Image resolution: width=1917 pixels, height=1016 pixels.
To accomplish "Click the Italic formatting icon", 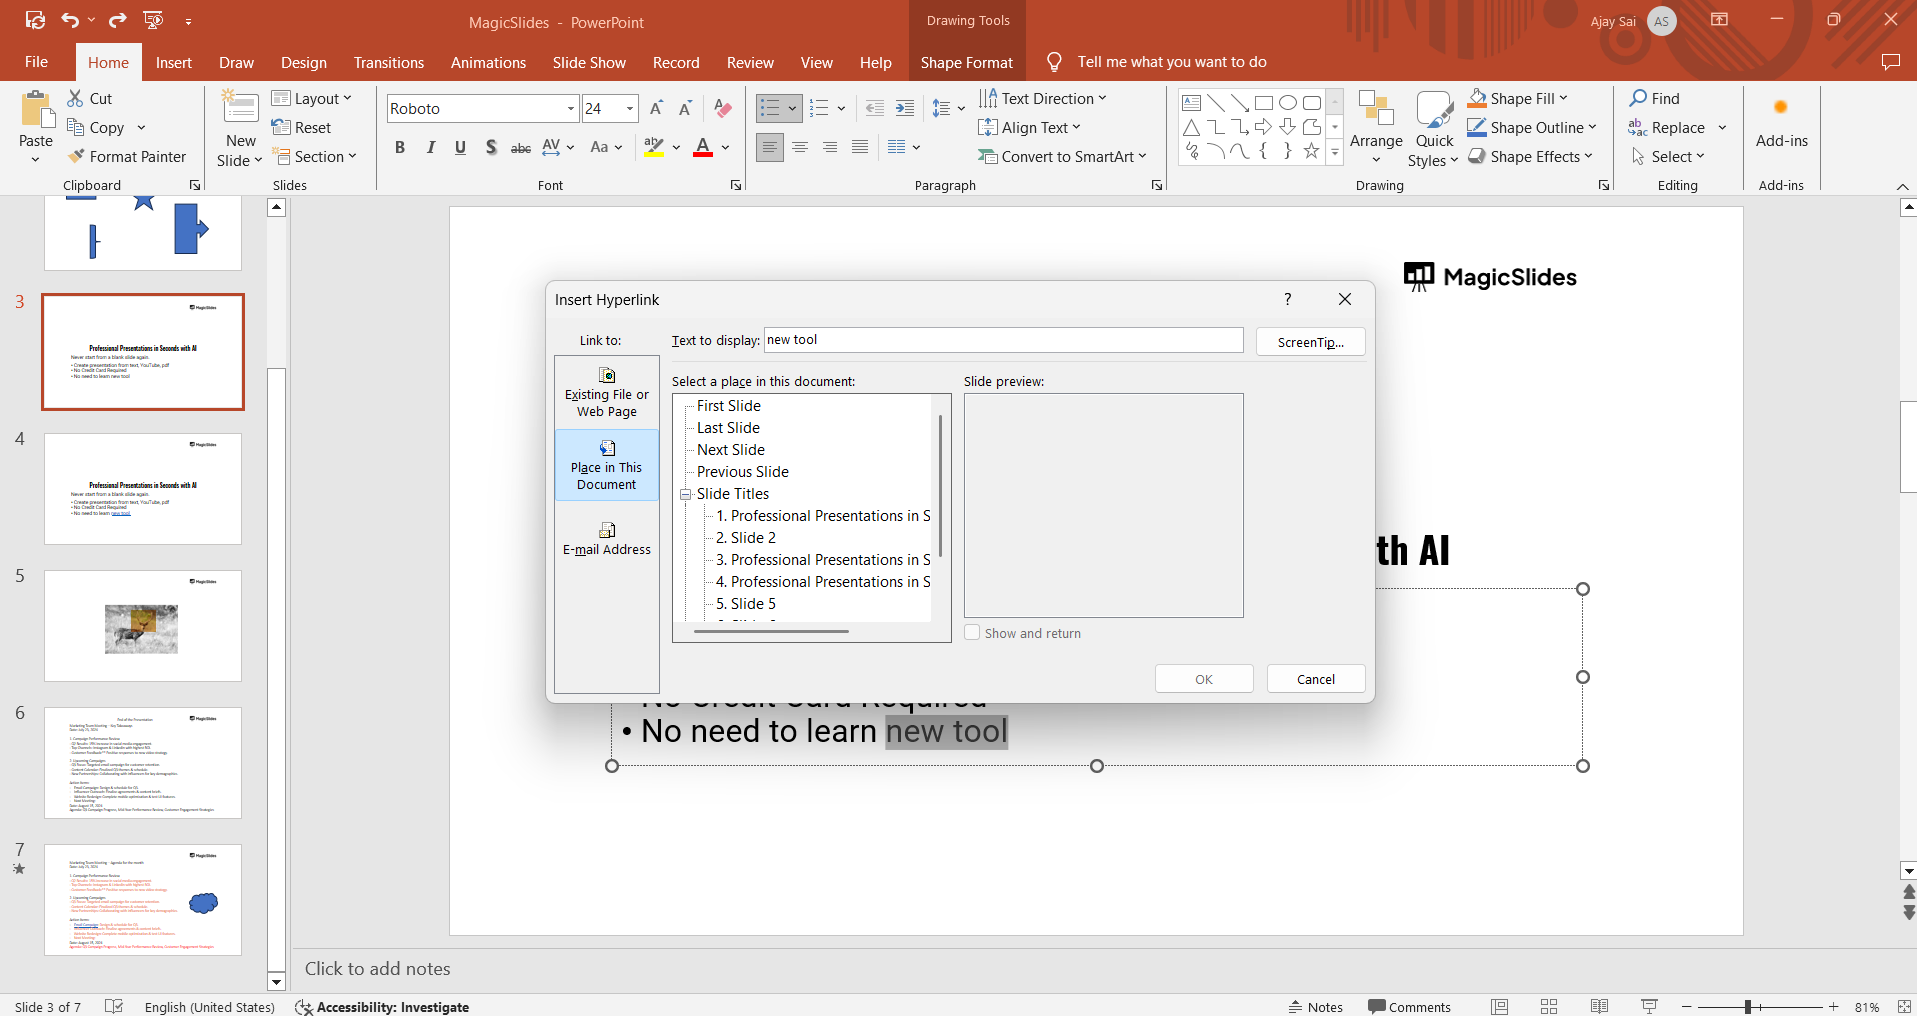I will (x=430, y=148).
